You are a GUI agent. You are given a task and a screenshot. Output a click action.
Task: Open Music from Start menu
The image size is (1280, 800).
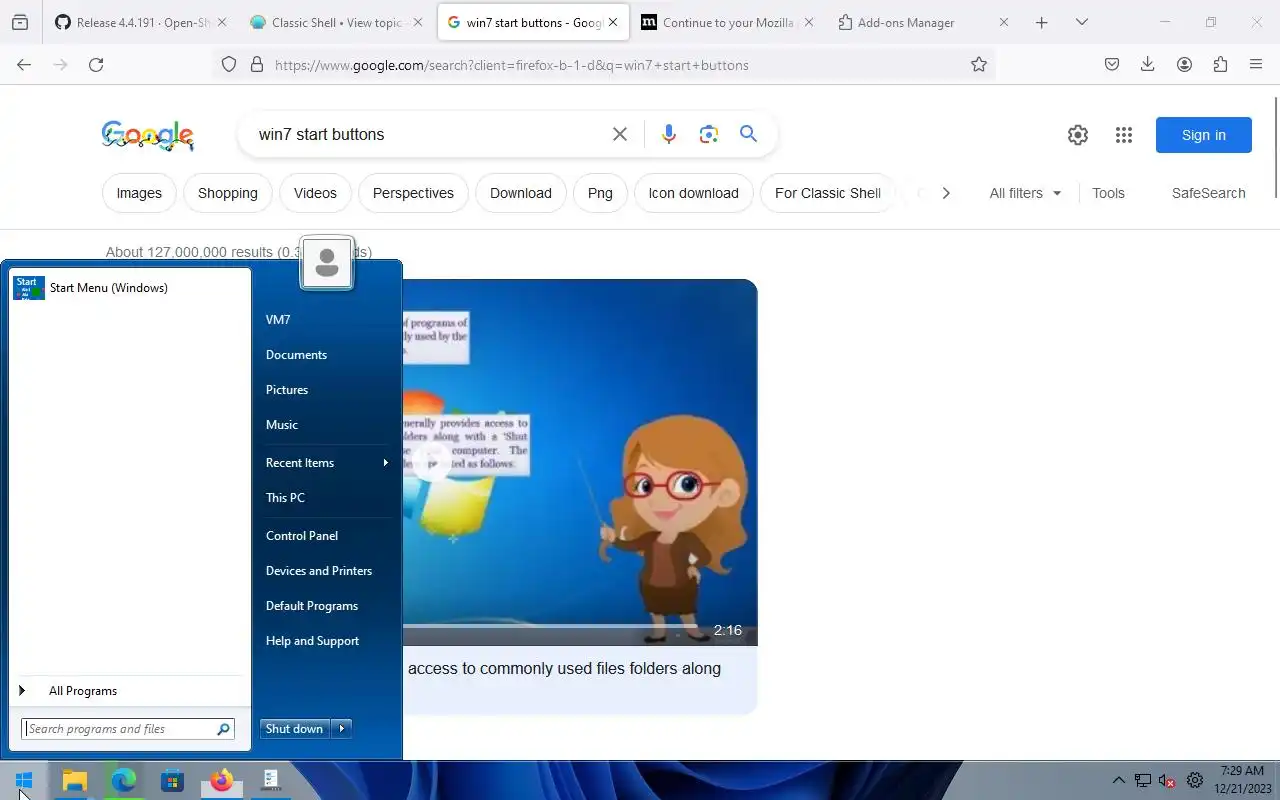click(282, 425)
